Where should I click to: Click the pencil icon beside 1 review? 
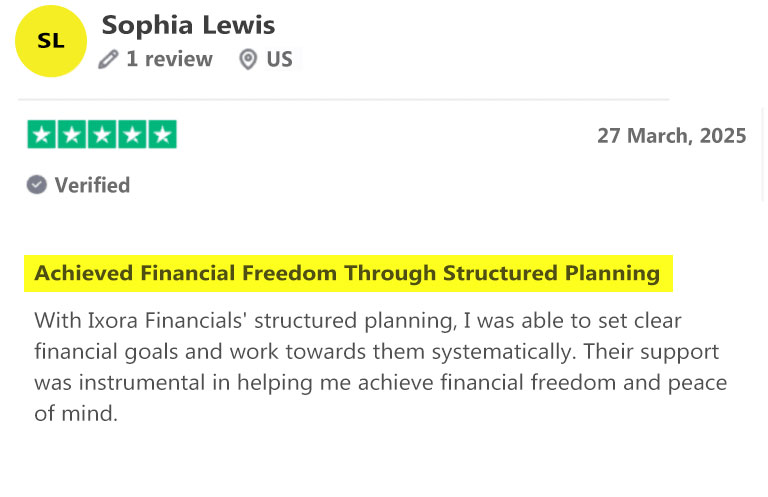pyautogui.click(x=108, y=60)
